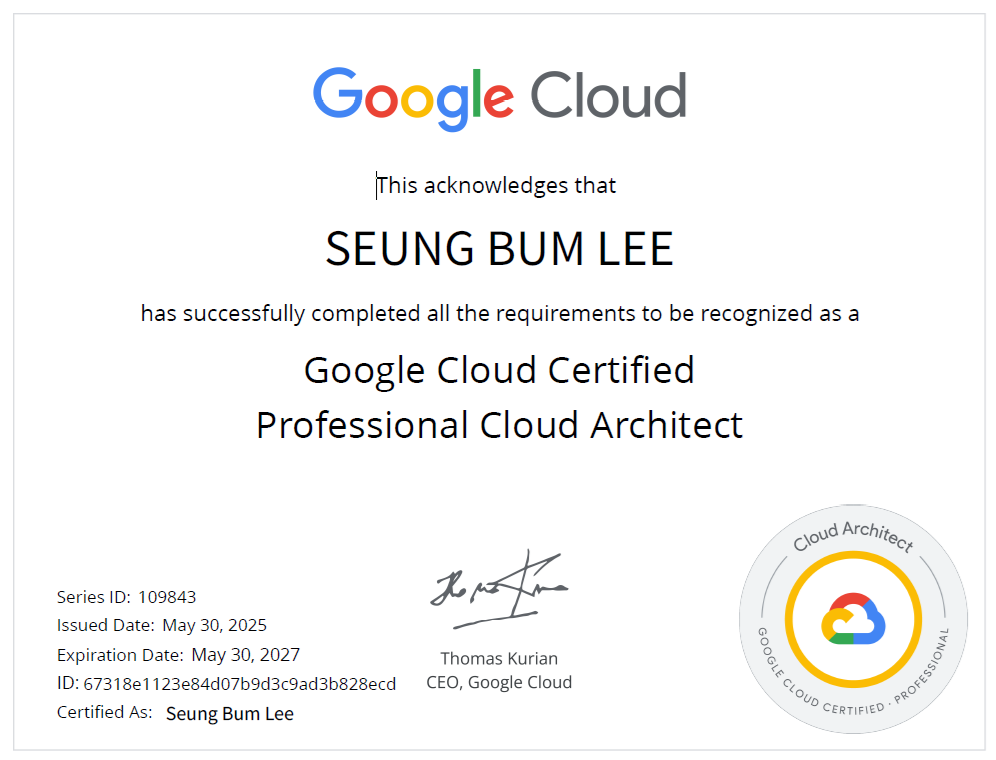Click the text 'This acknowledges that'

(496, 186)
